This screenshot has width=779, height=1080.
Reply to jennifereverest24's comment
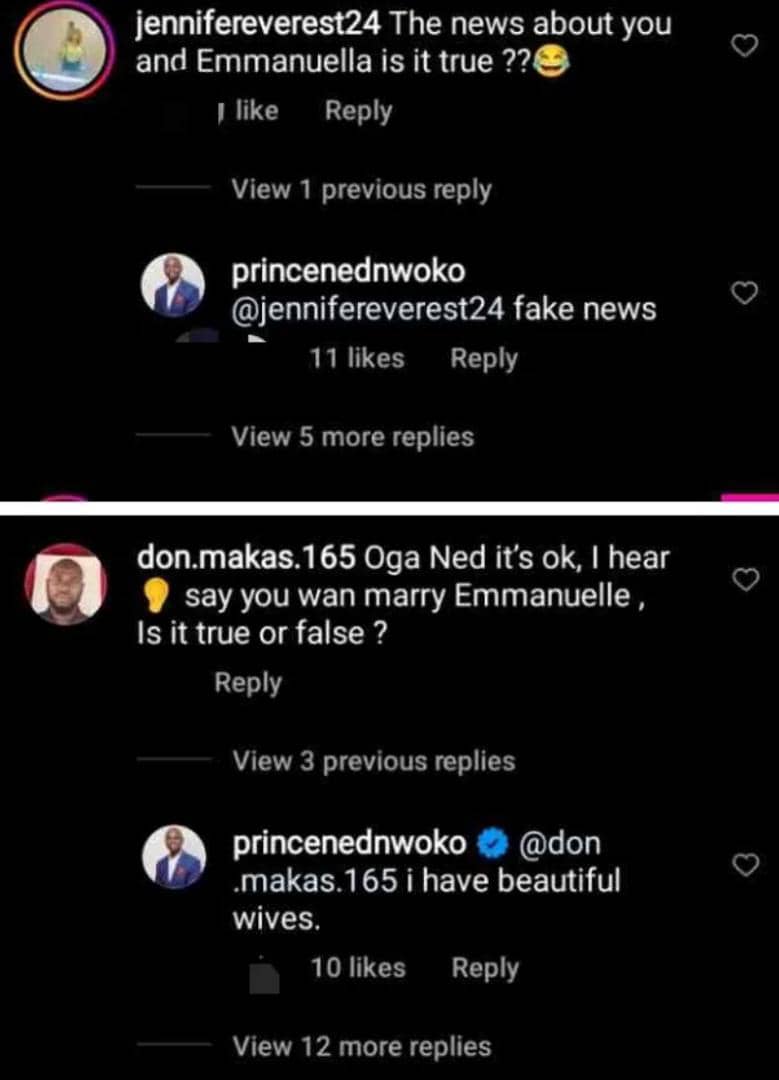coord(358,111)
